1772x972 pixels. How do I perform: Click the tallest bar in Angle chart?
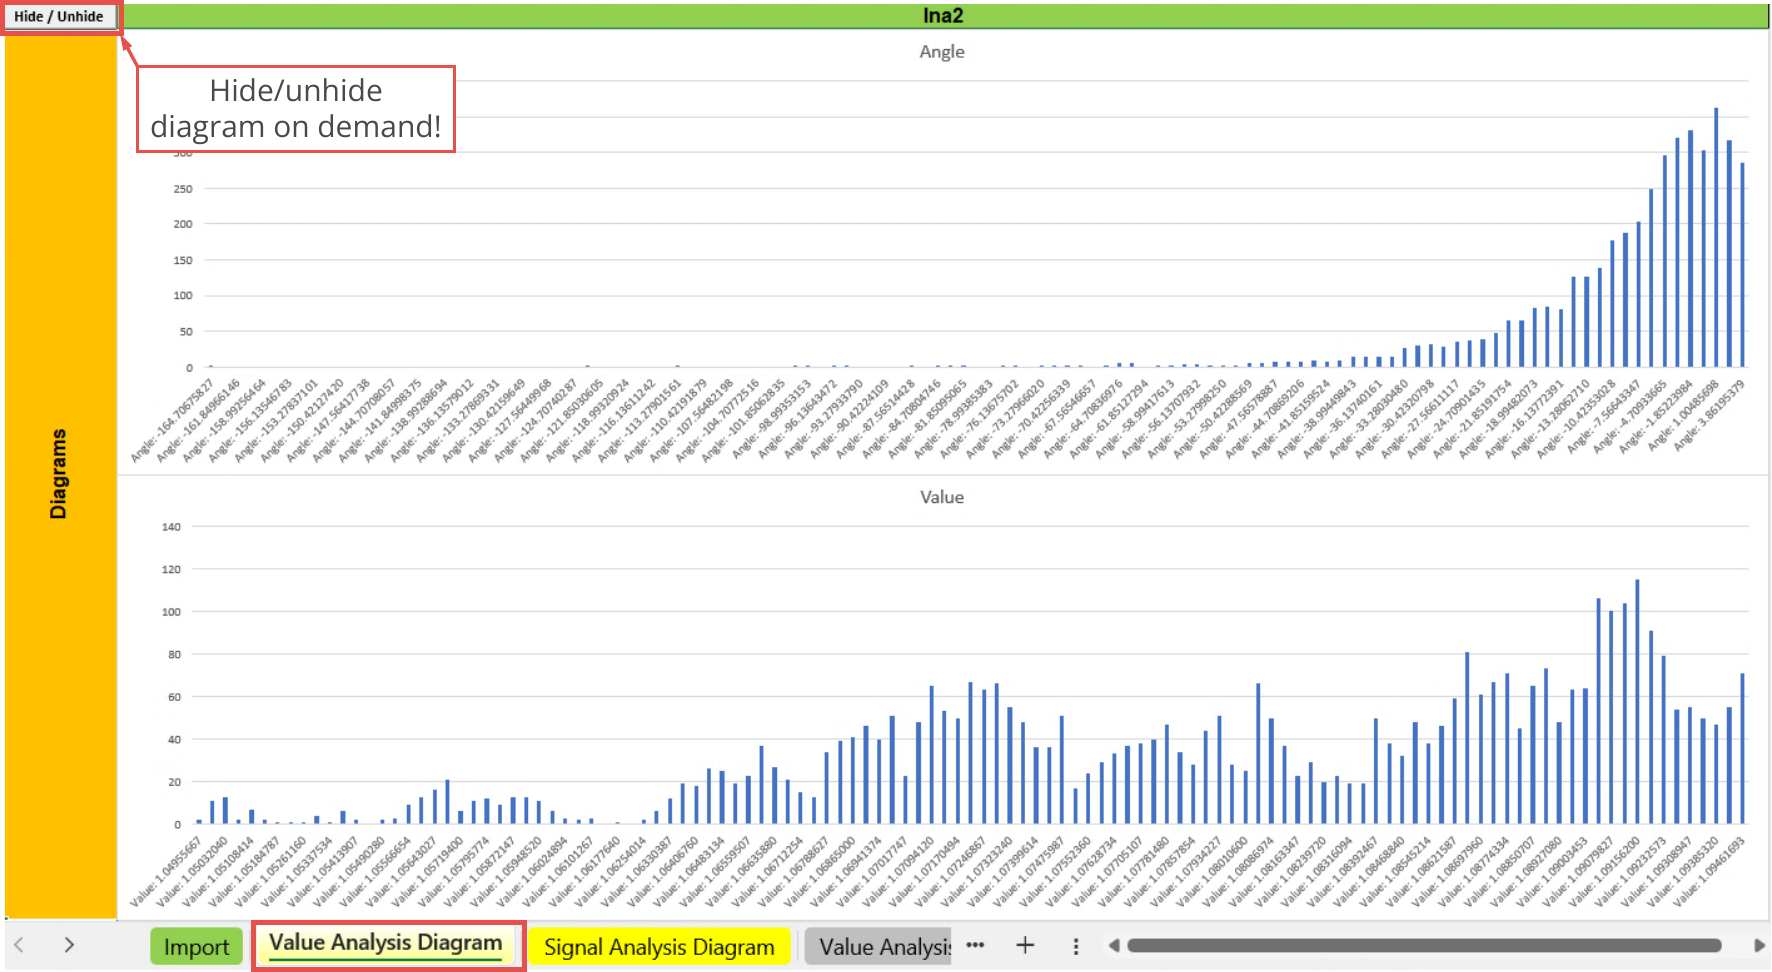click(1716, 237)
